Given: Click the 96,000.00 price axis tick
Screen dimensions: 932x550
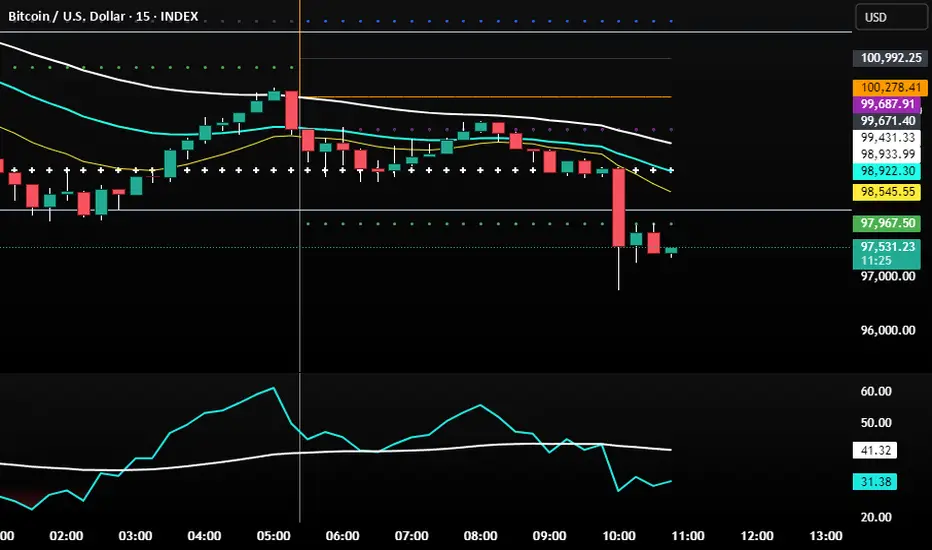Looking at the screenshot, I should pos(887,330).
